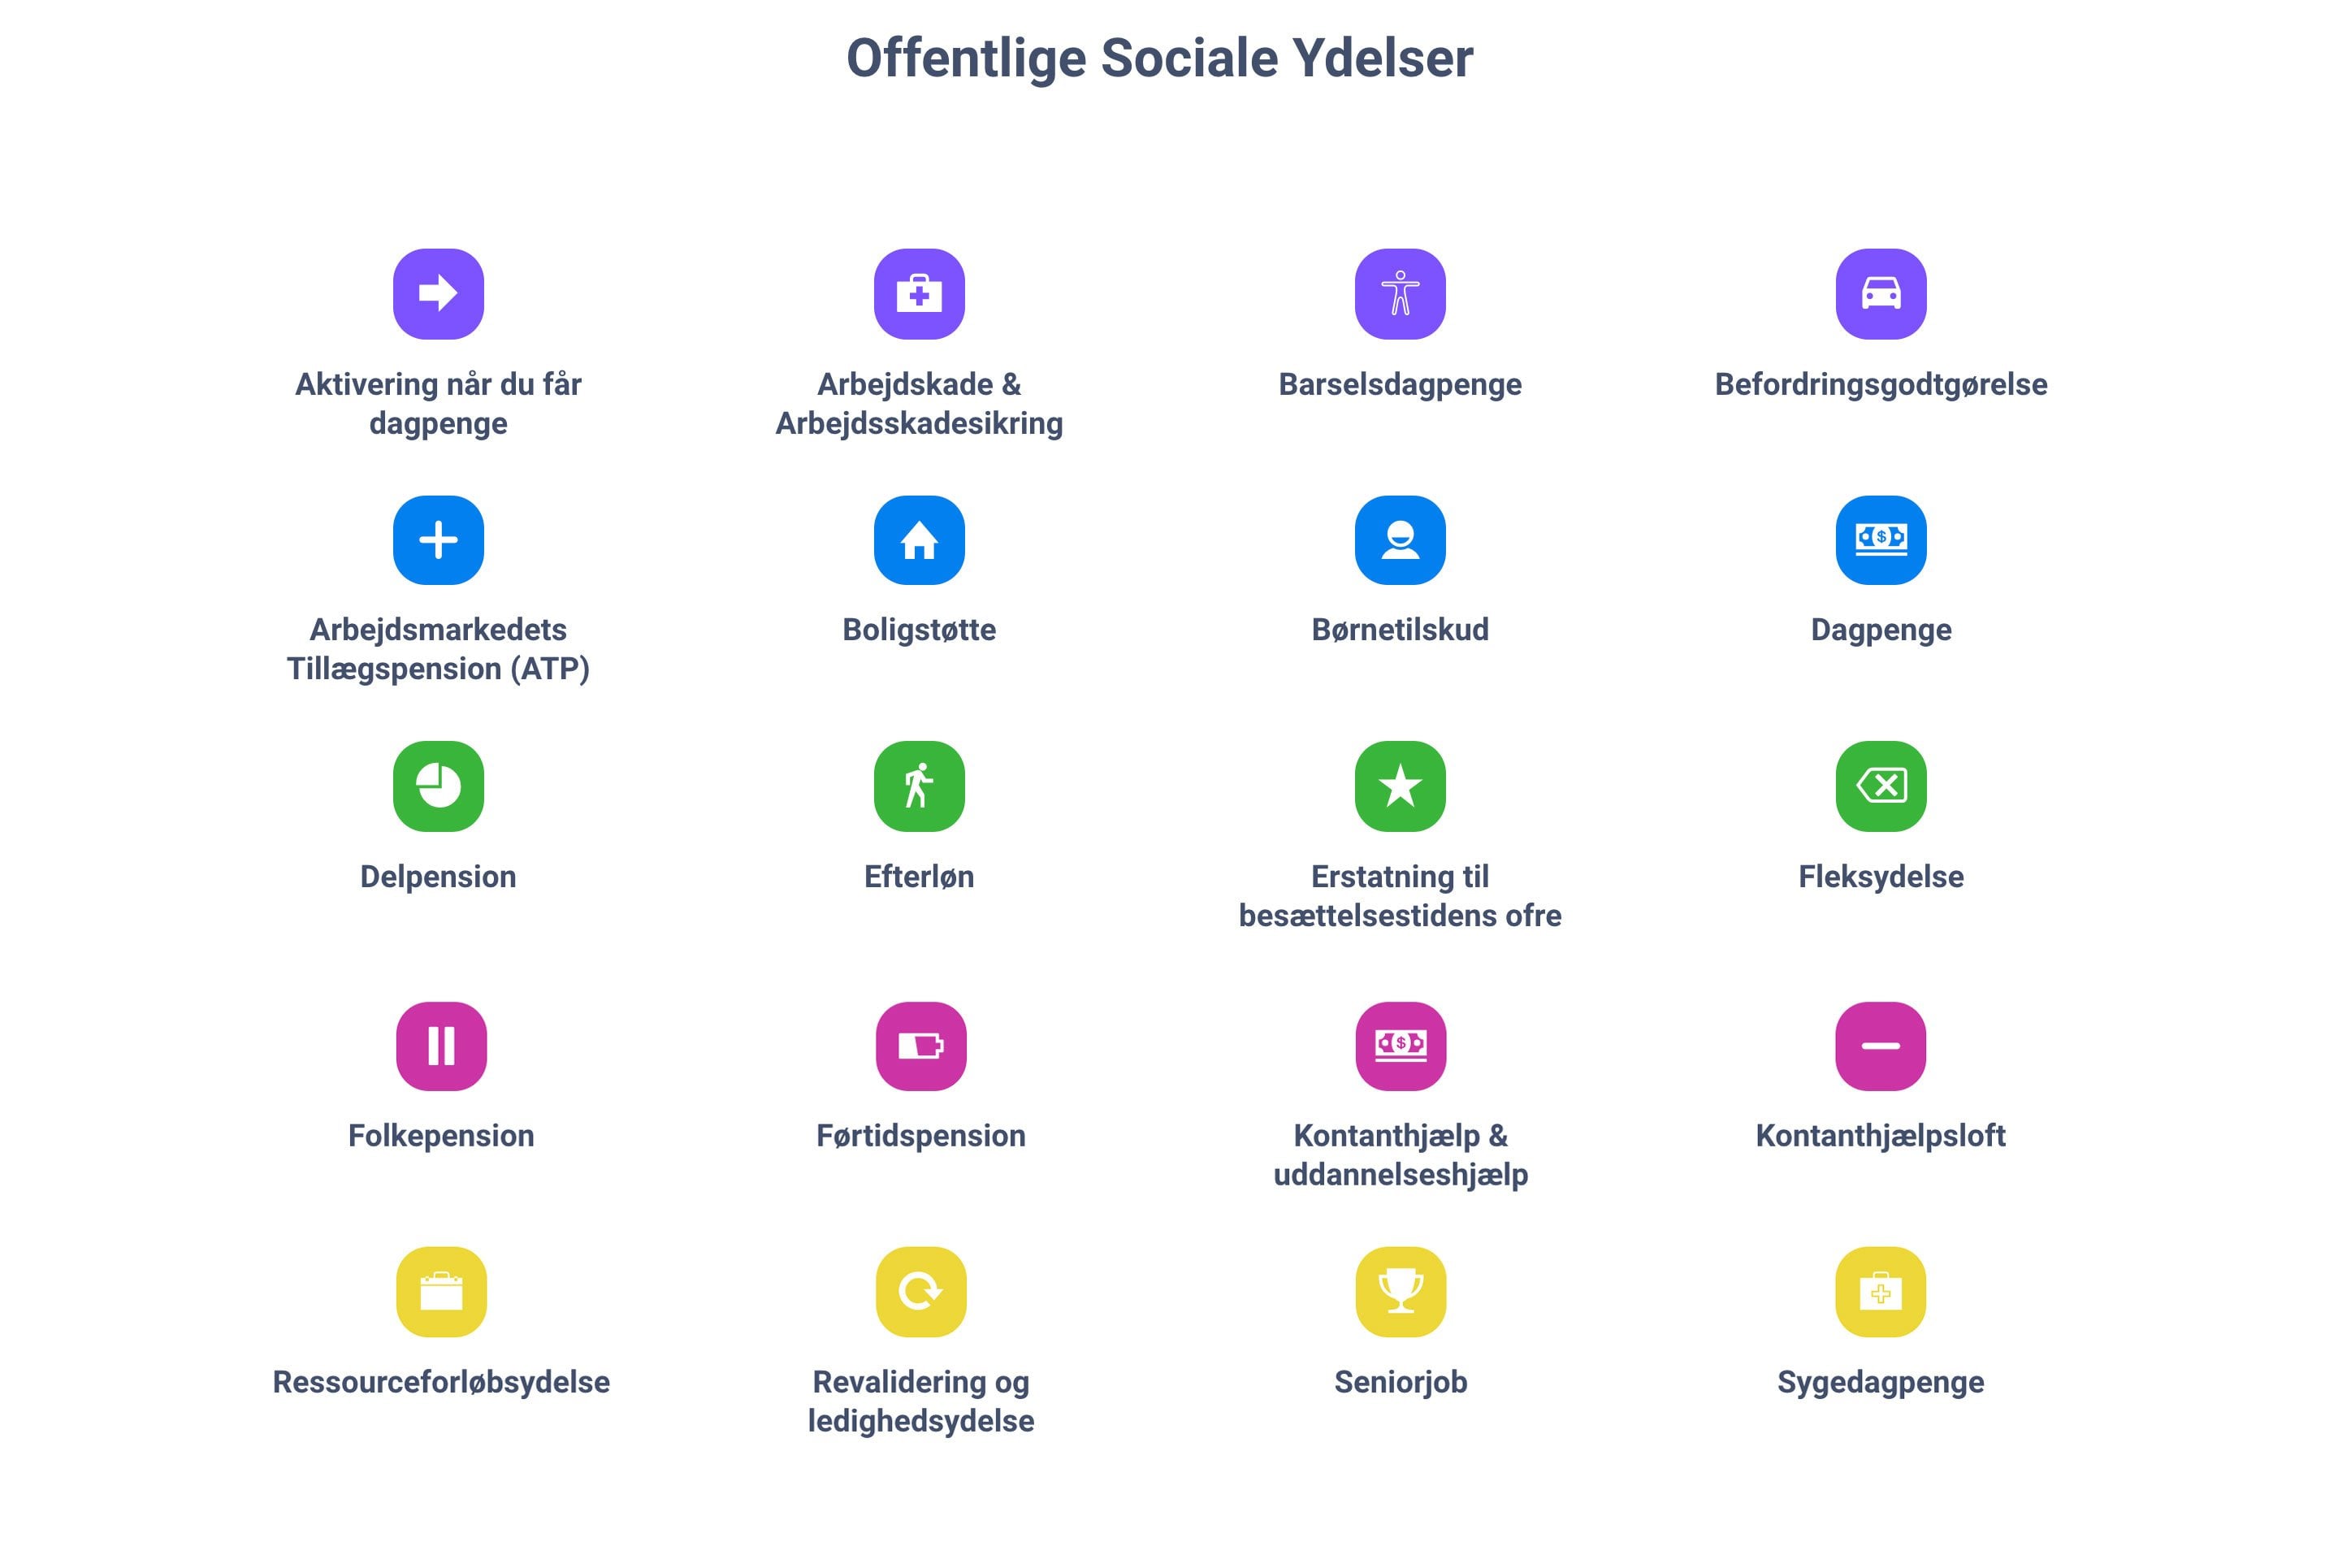Screen dimensions: 2325x1568
Task: Open the Revalidering og ledighedsydelse link
Action: [x=921, y=1401]
